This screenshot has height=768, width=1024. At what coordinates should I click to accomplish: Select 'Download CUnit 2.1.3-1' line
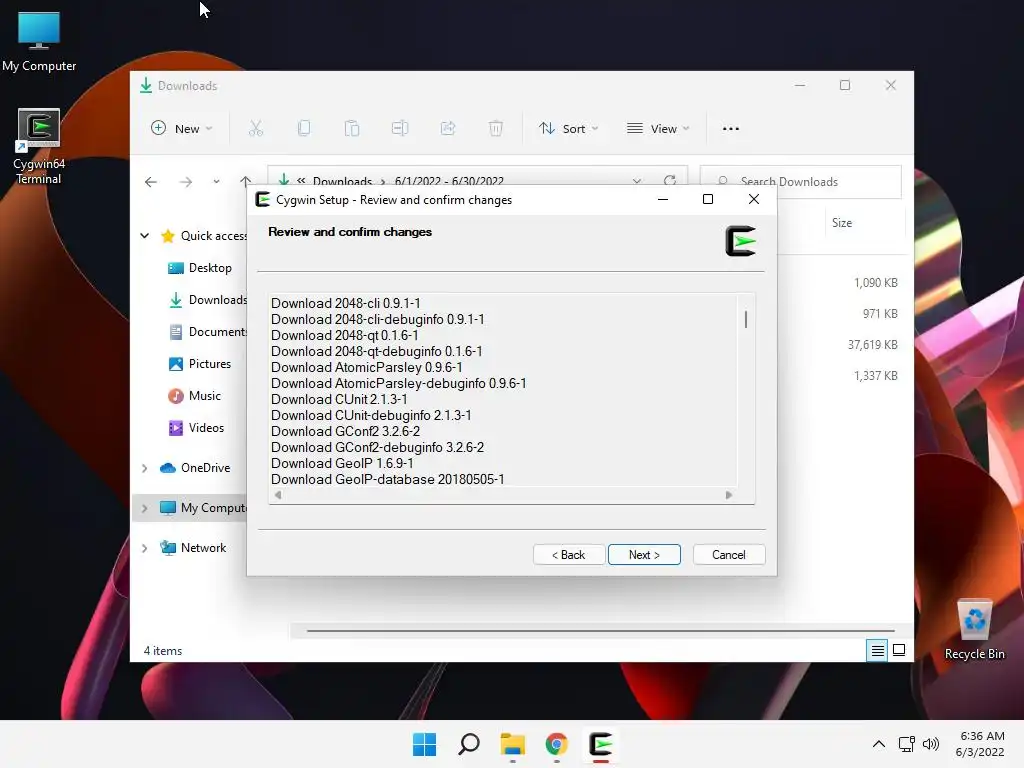pyautogui.click(x=339, y=399)
